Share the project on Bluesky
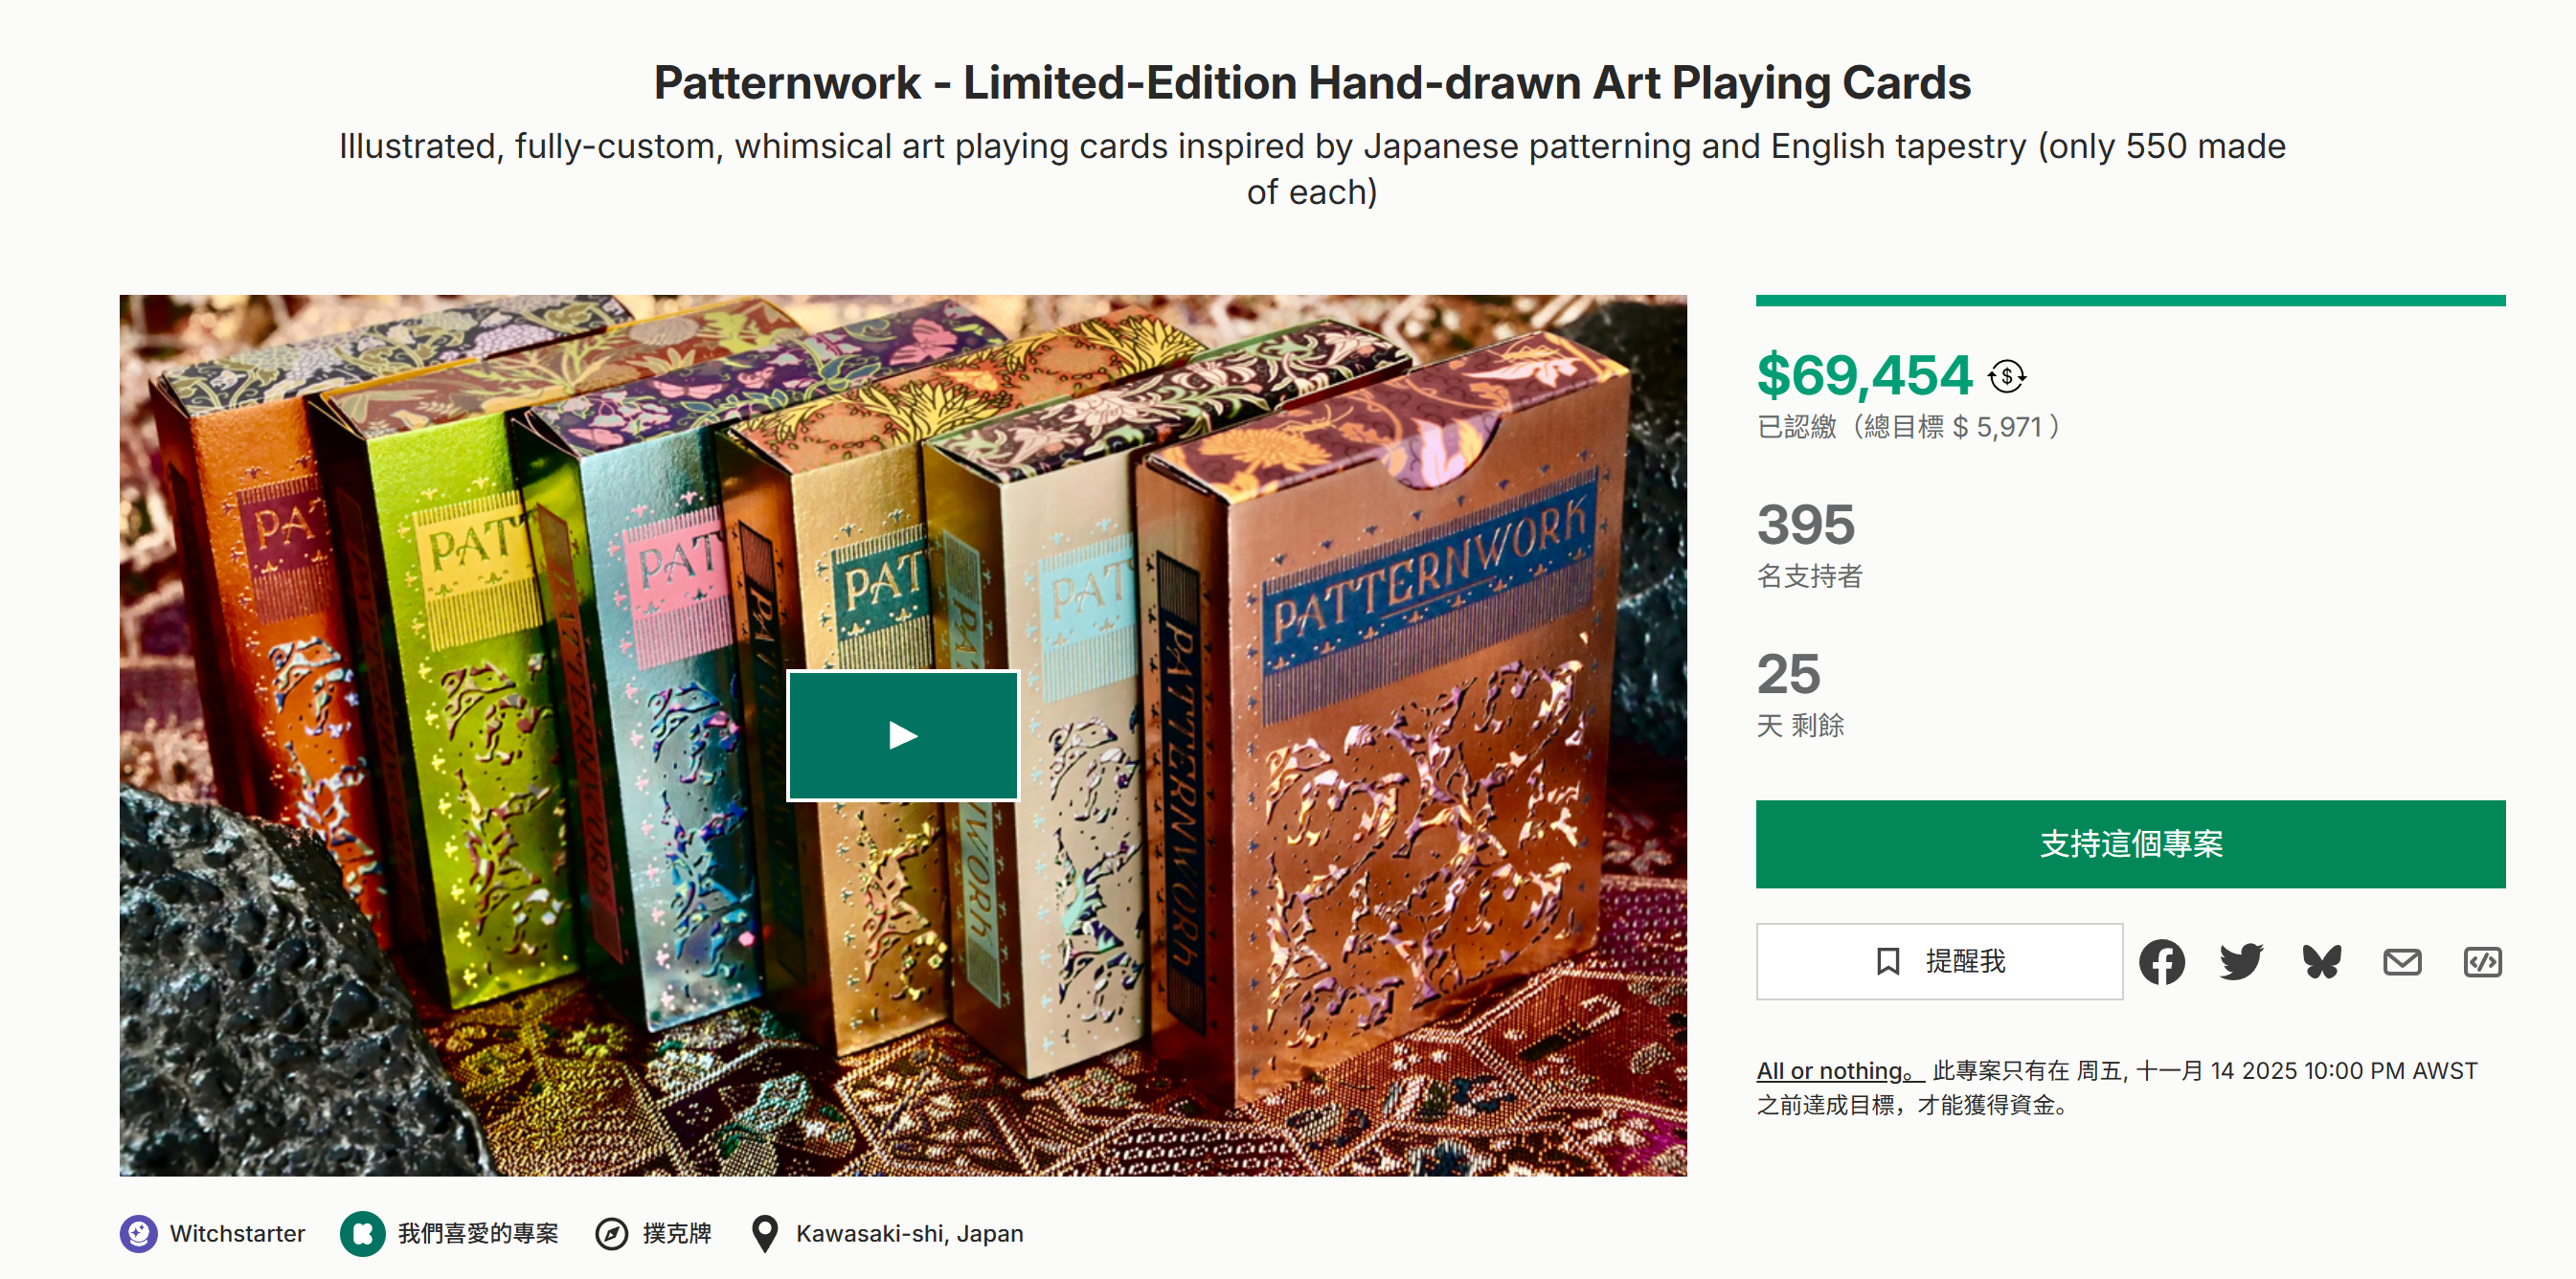Screen dimensions: 2576x1279 tap(2321, 962)
